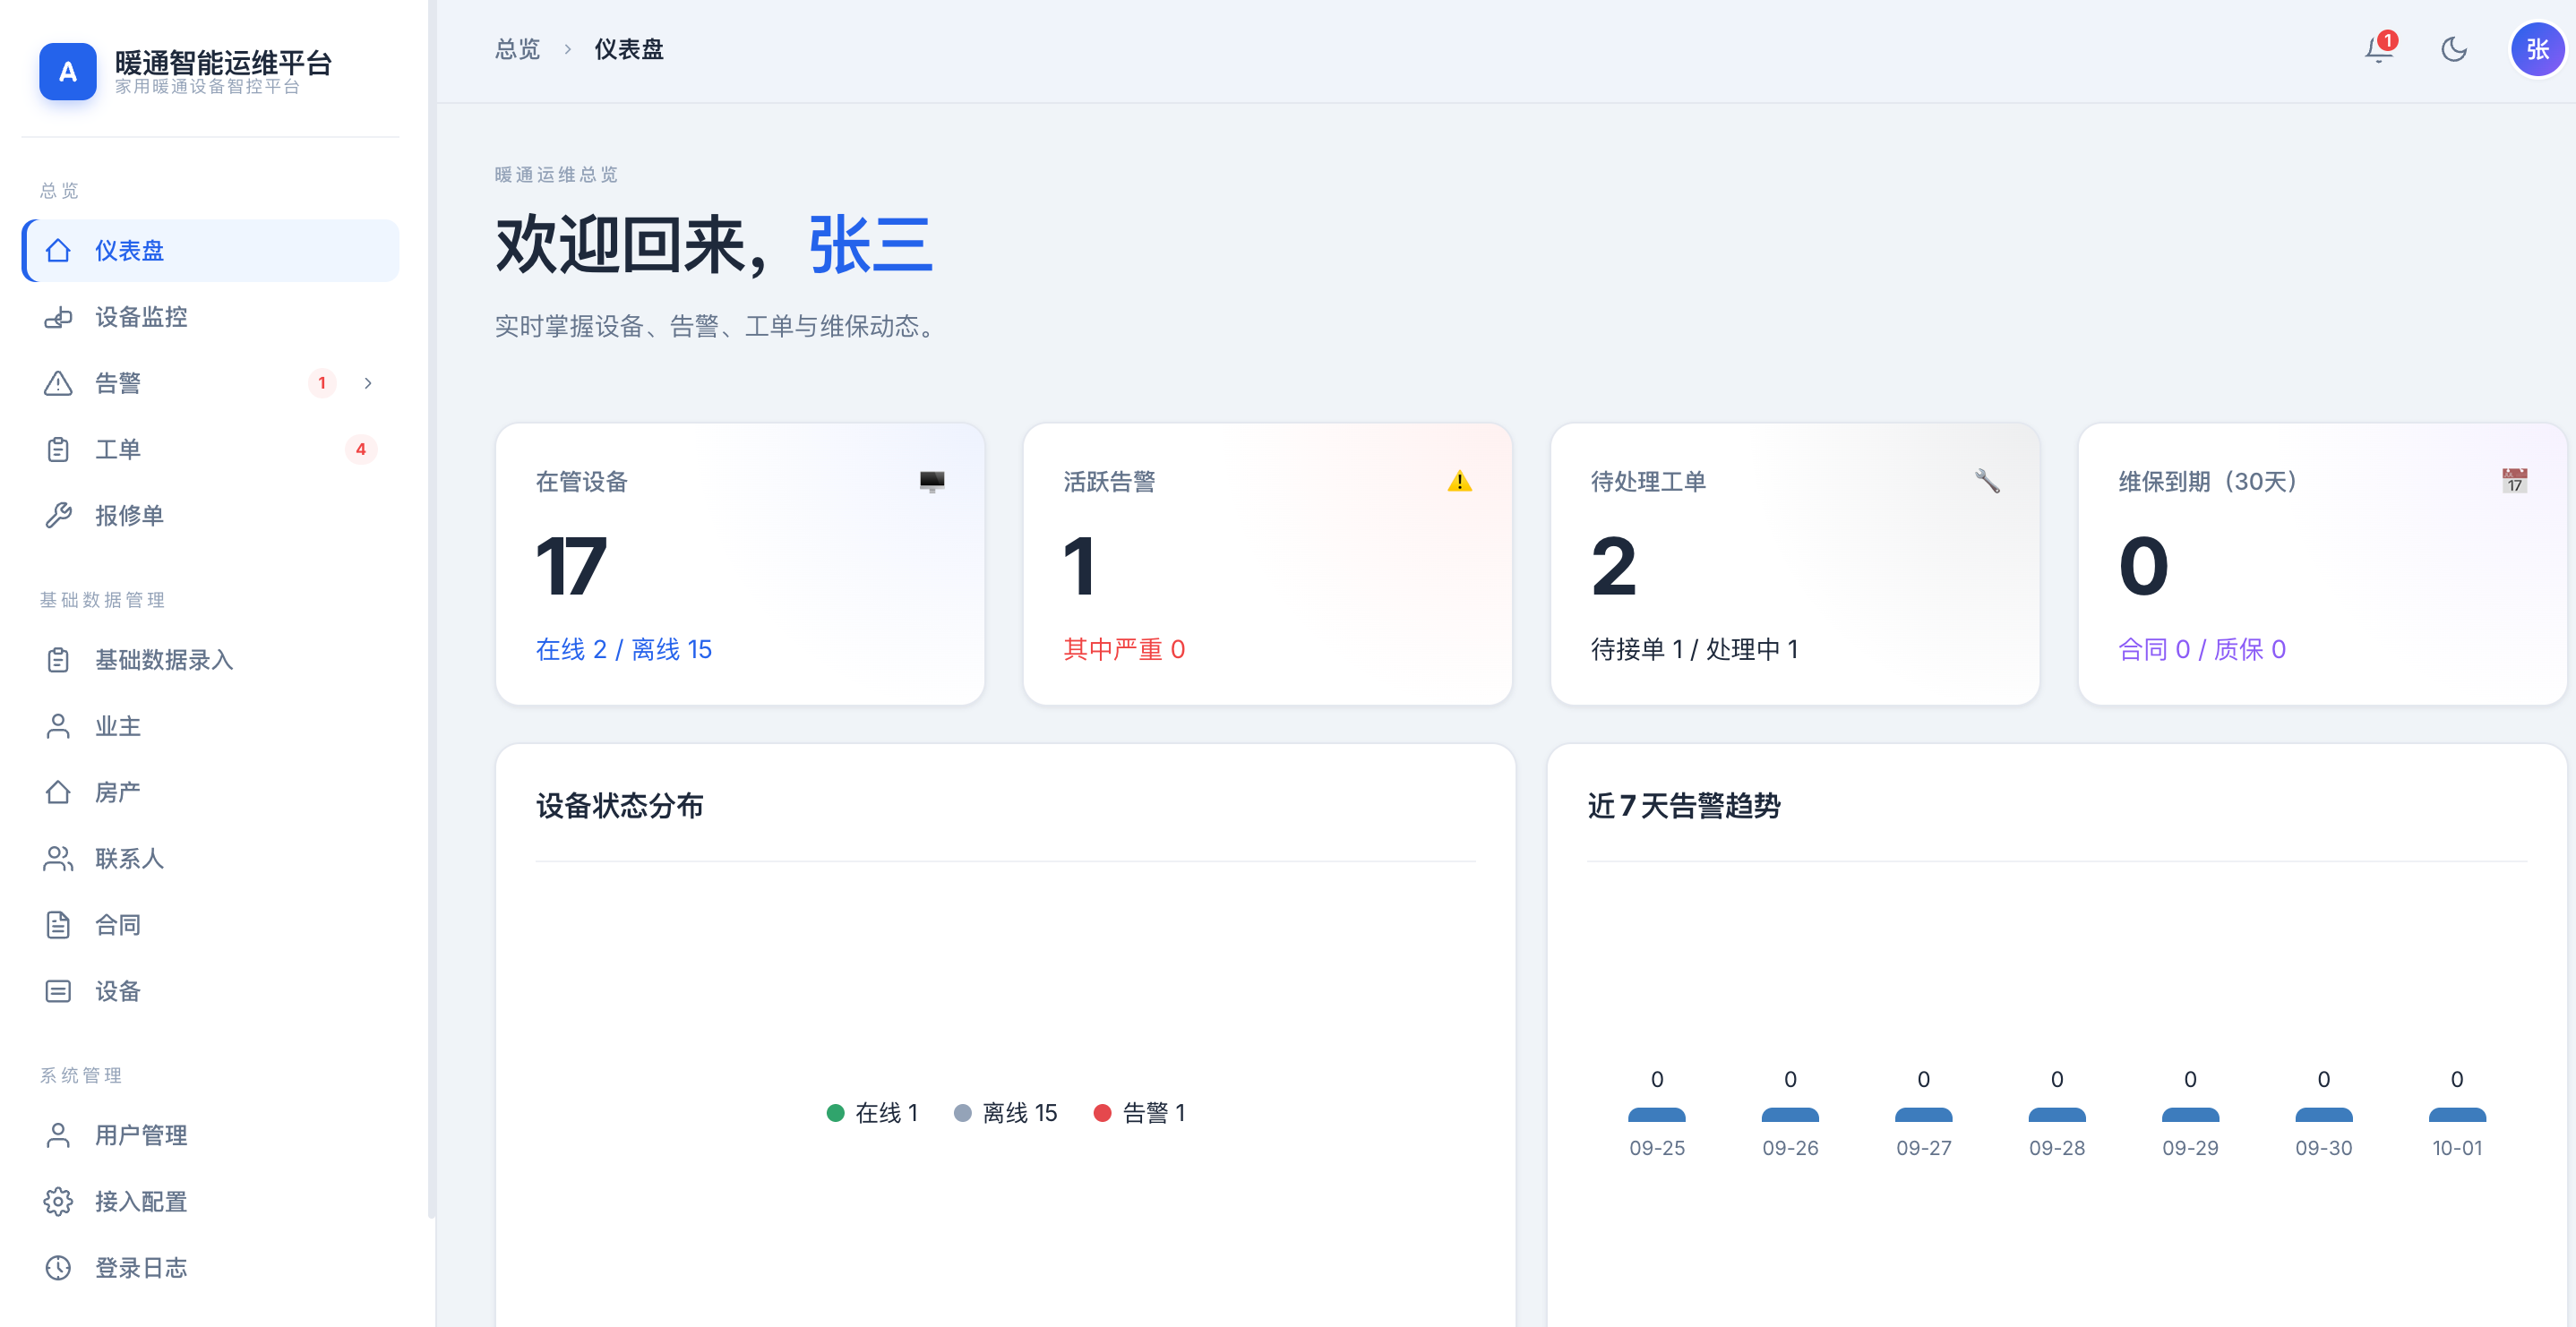This screenshot has width=2576, height=1327.
Task: Open the 报修单 menu item
Action: pos(210,515)
